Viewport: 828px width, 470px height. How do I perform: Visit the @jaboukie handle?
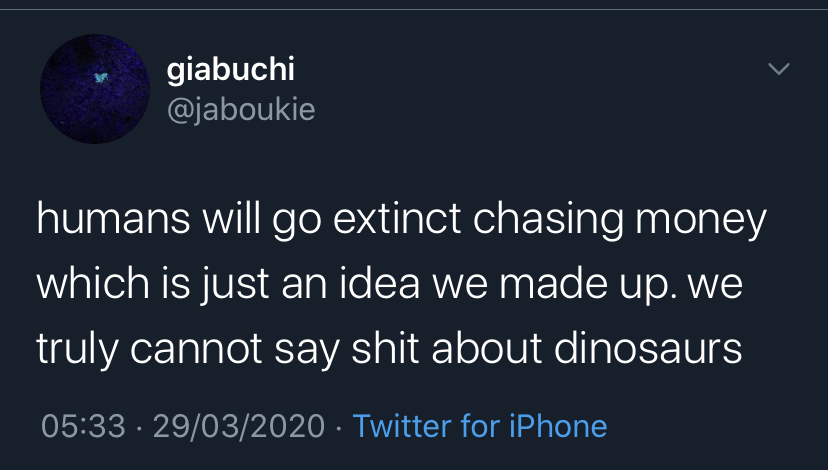point(241,110)
